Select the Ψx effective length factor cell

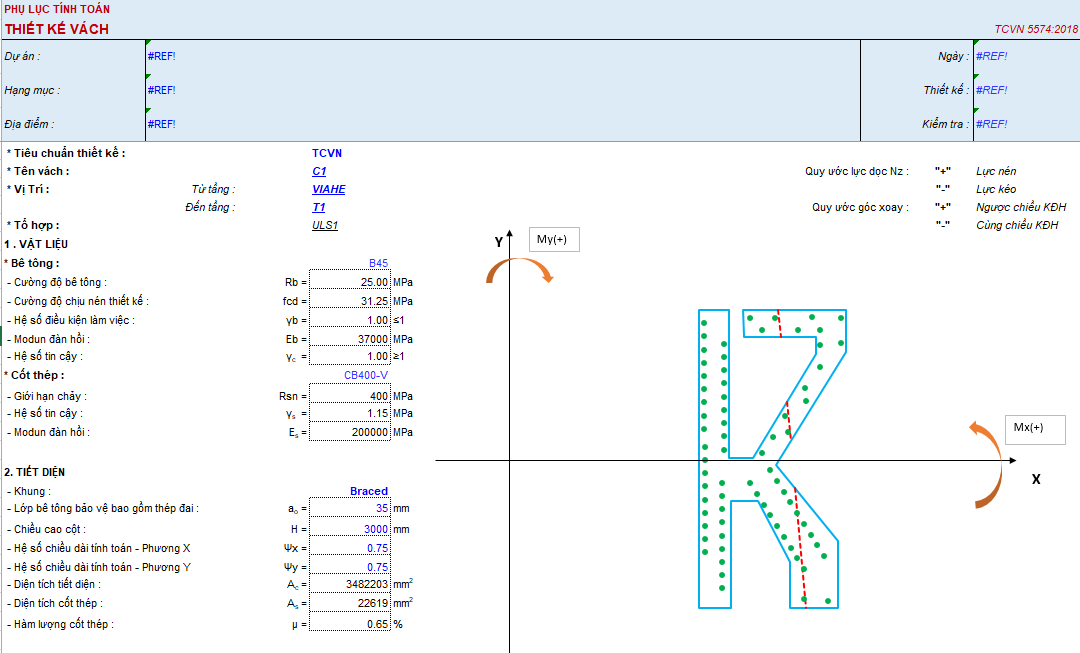pos(350,548)
